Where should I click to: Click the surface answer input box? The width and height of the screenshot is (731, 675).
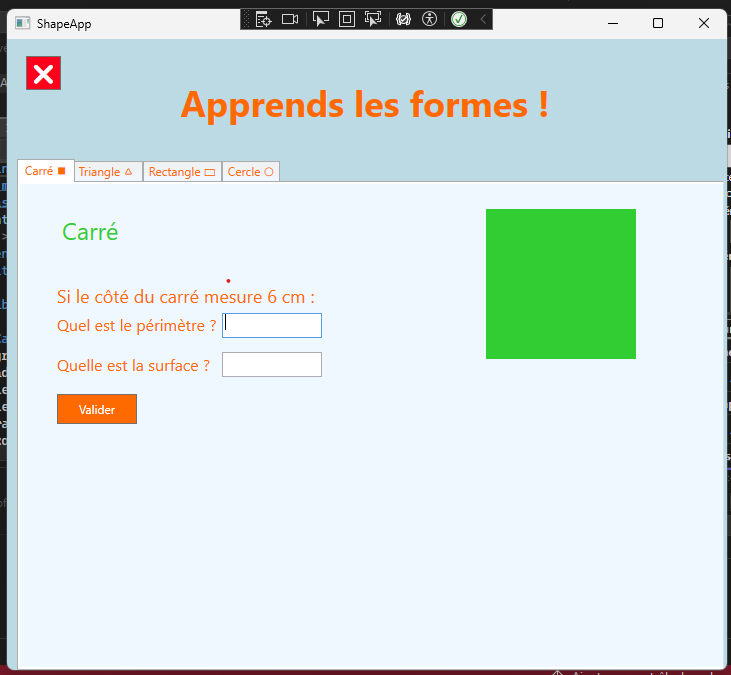(272, 365)
